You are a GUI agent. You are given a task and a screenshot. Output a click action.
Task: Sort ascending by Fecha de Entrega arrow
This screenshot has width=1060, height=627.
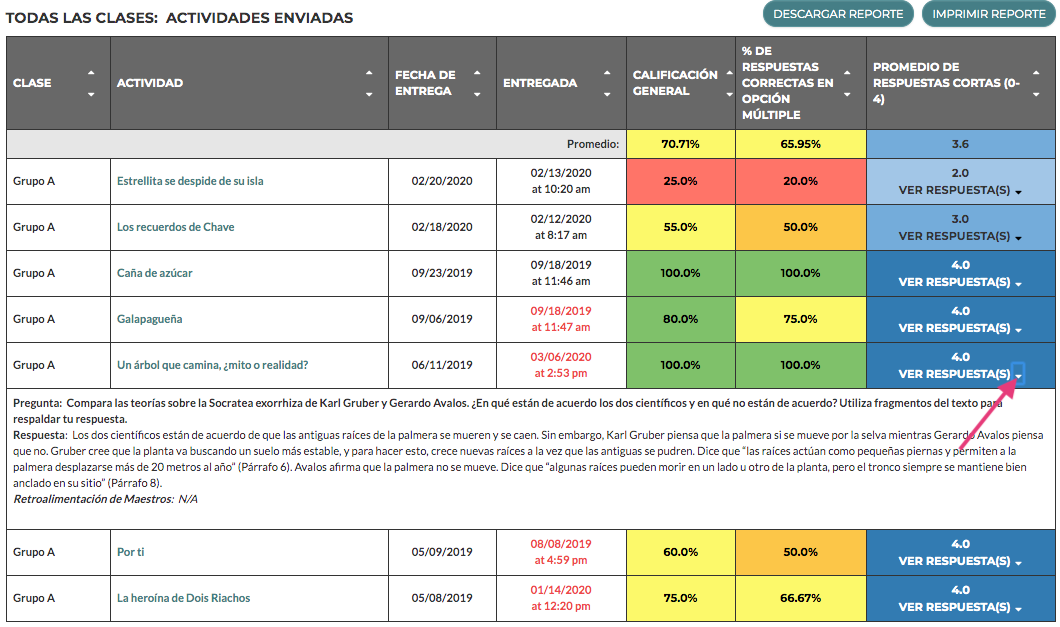(477, 72)
